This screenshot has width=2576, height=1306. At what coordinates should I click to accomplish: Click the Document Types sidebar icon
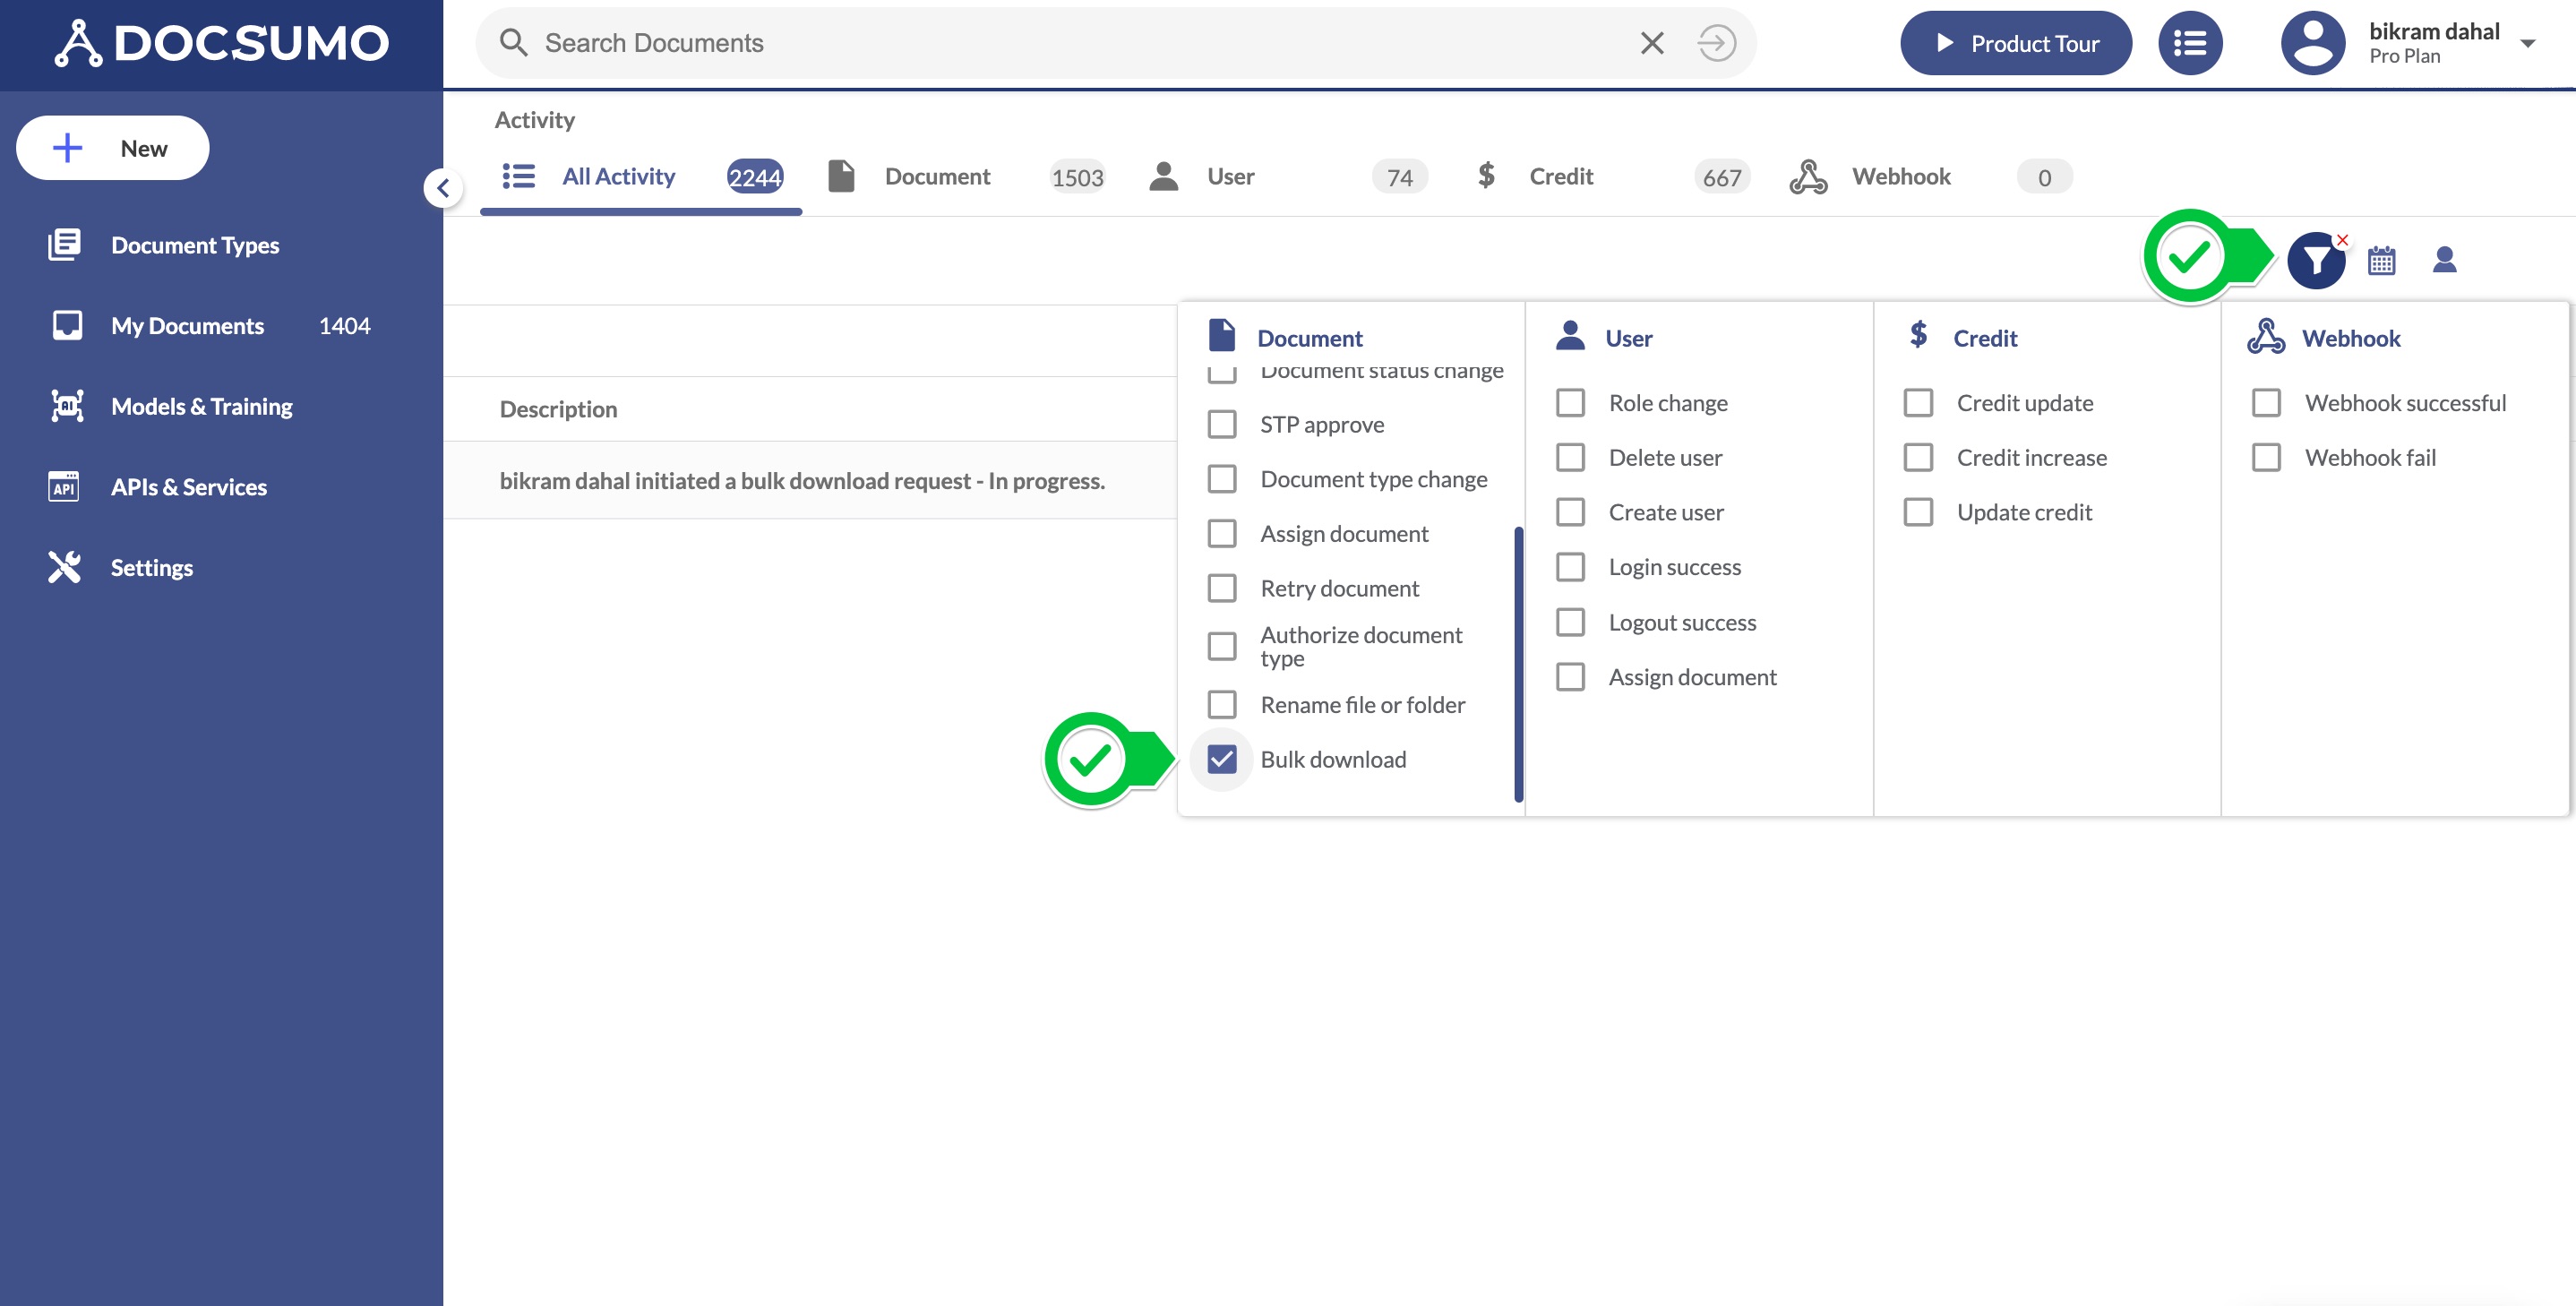tap(65, 245)
